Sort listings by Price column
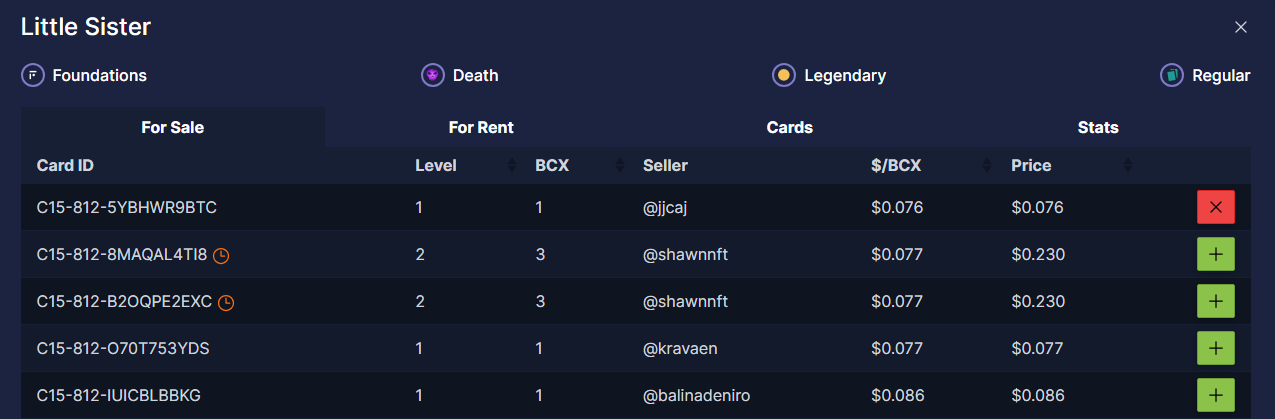This screenshot has height=419, width=1275. (1128, 165)
